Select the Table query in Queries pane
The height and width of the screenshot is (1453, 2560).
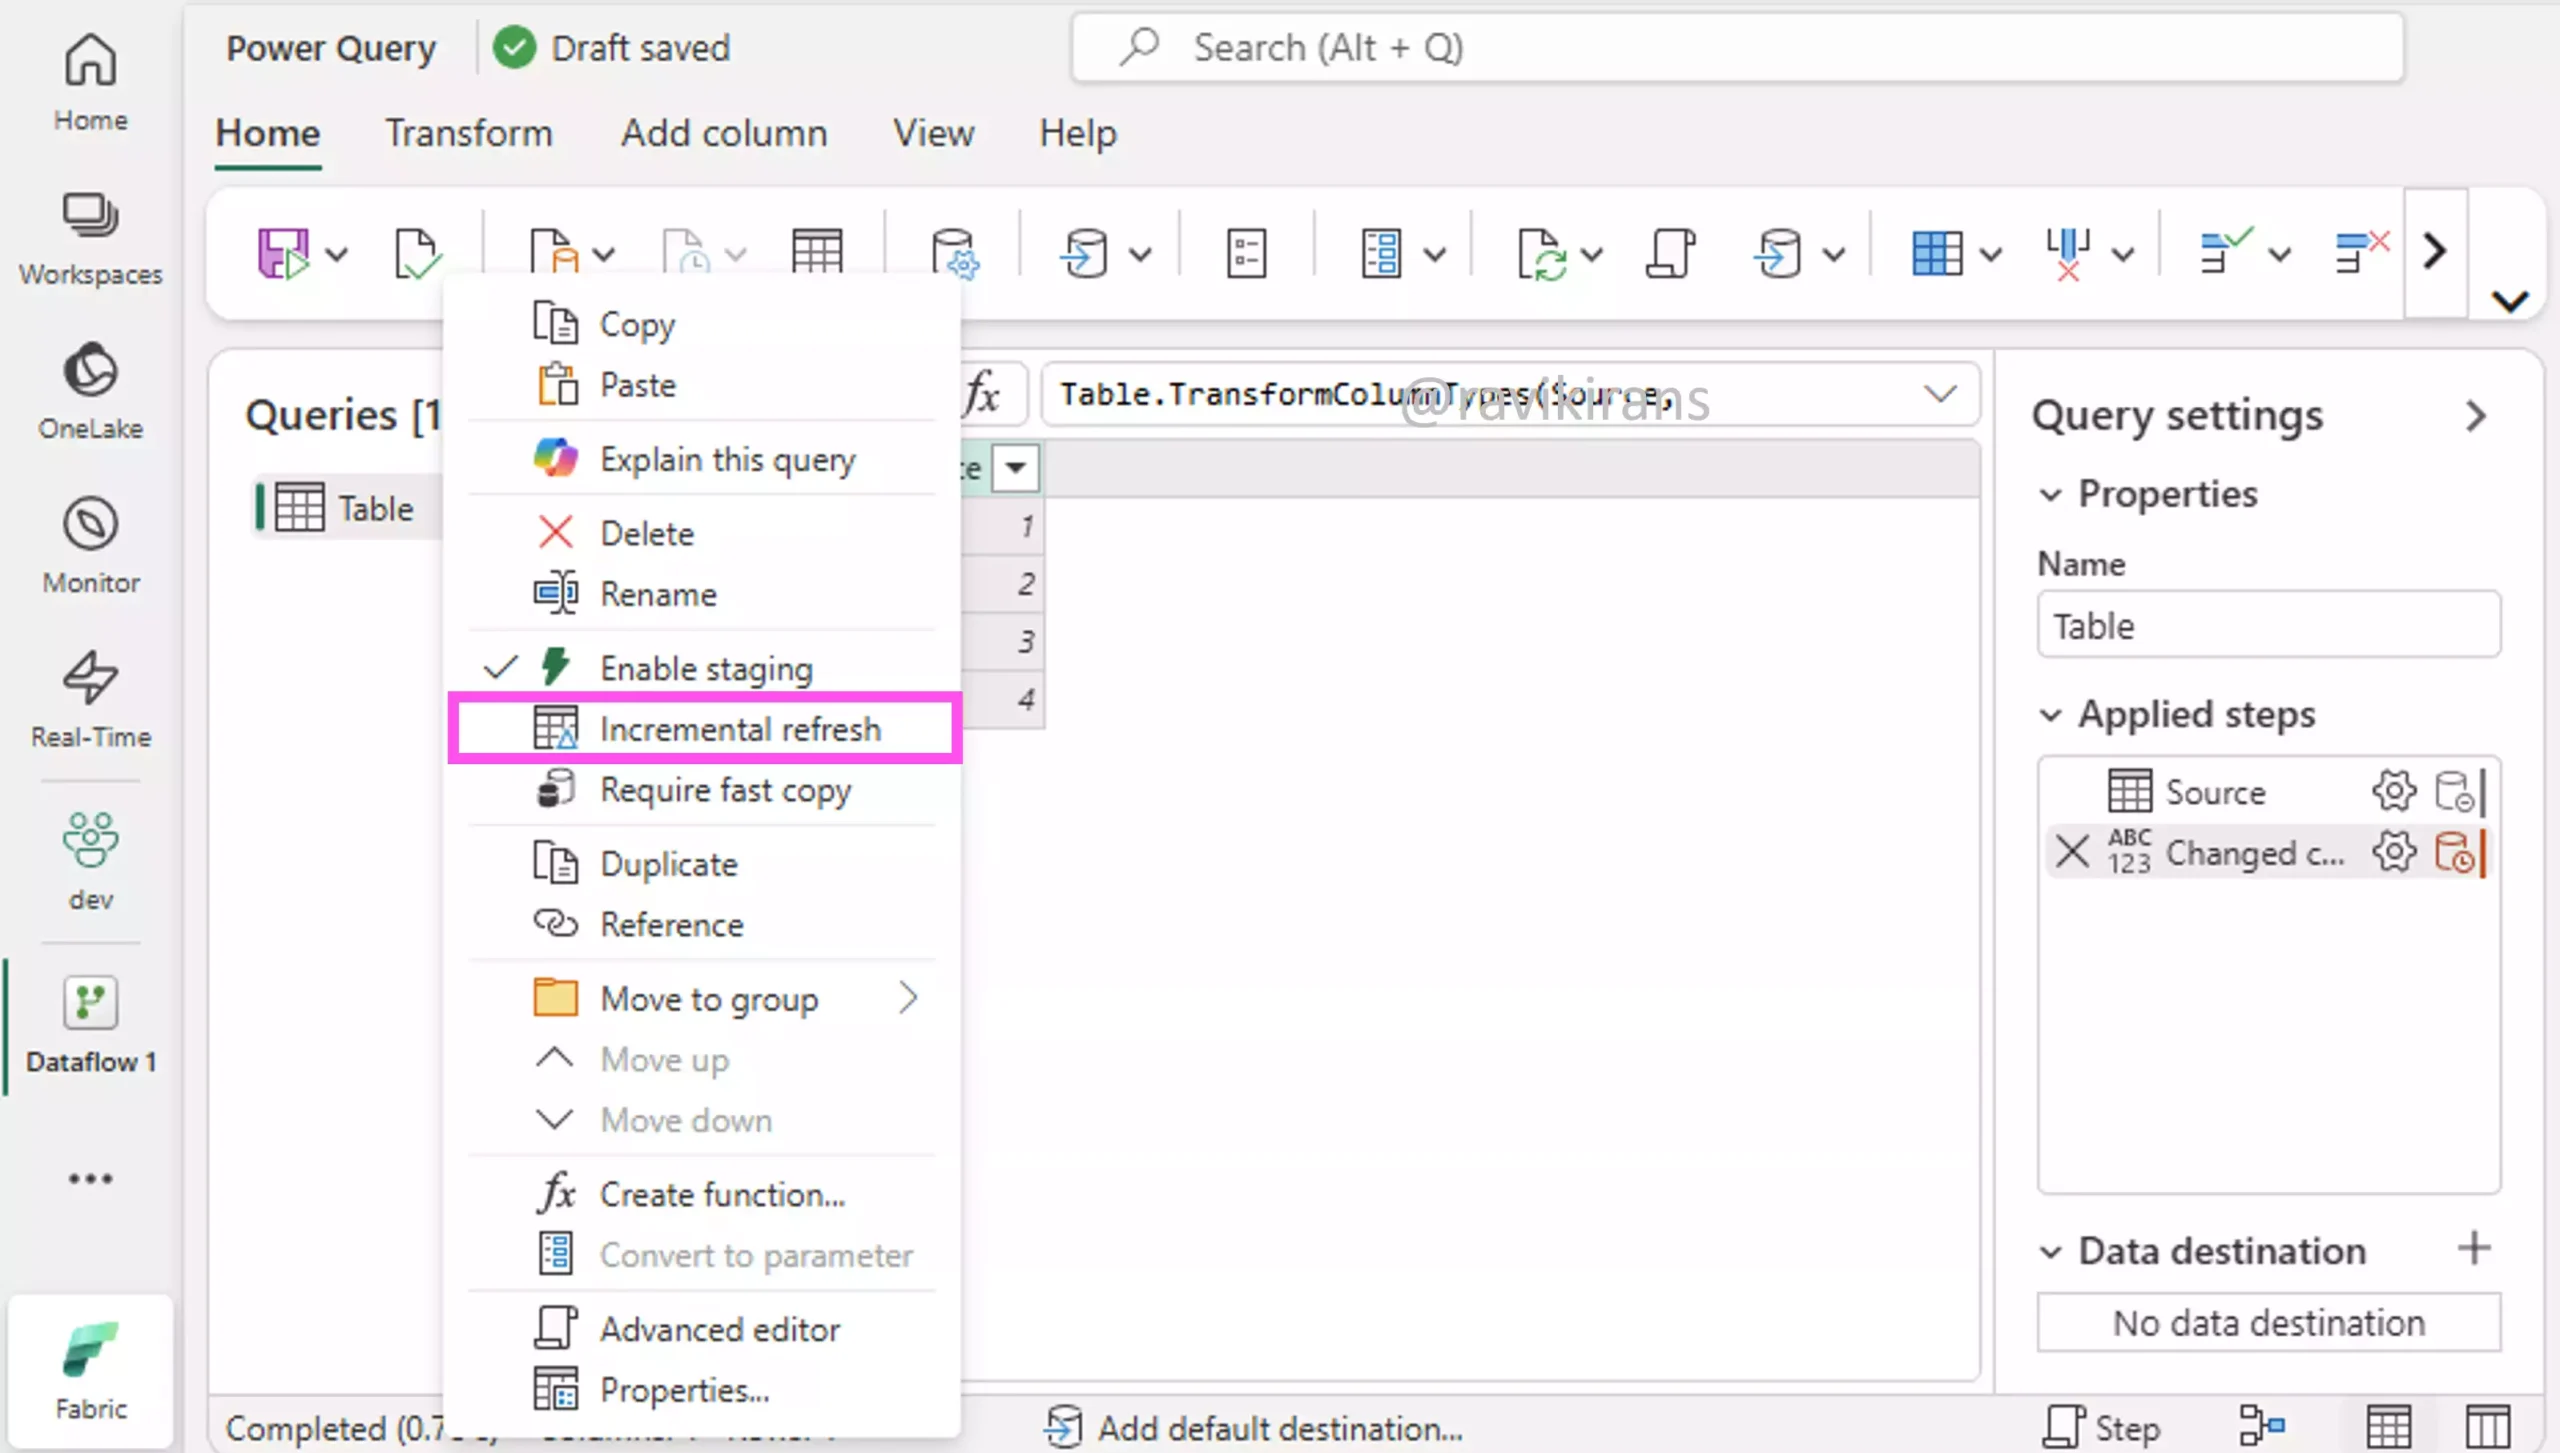(x=347, y=508)
